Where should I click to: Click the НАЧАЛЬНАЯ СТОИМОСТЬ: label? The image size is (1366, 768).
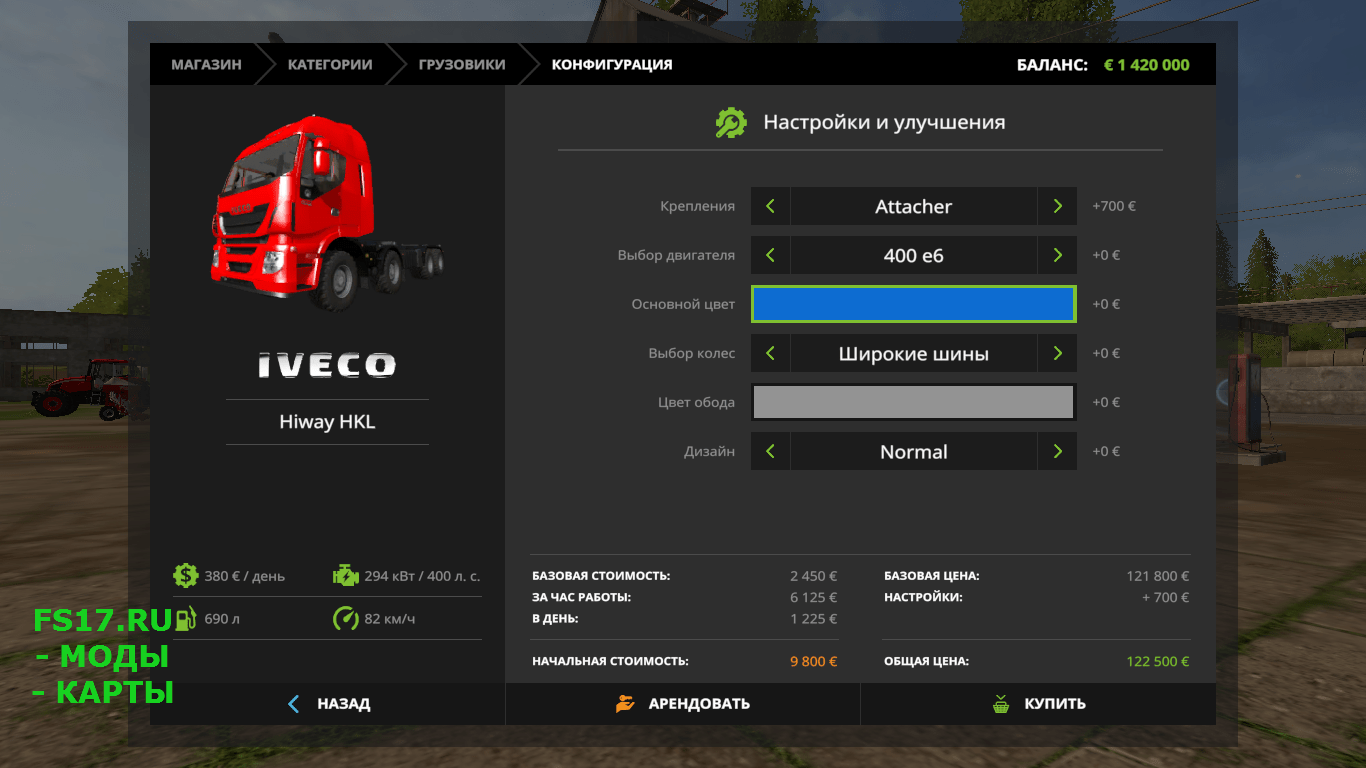[610, 661]
